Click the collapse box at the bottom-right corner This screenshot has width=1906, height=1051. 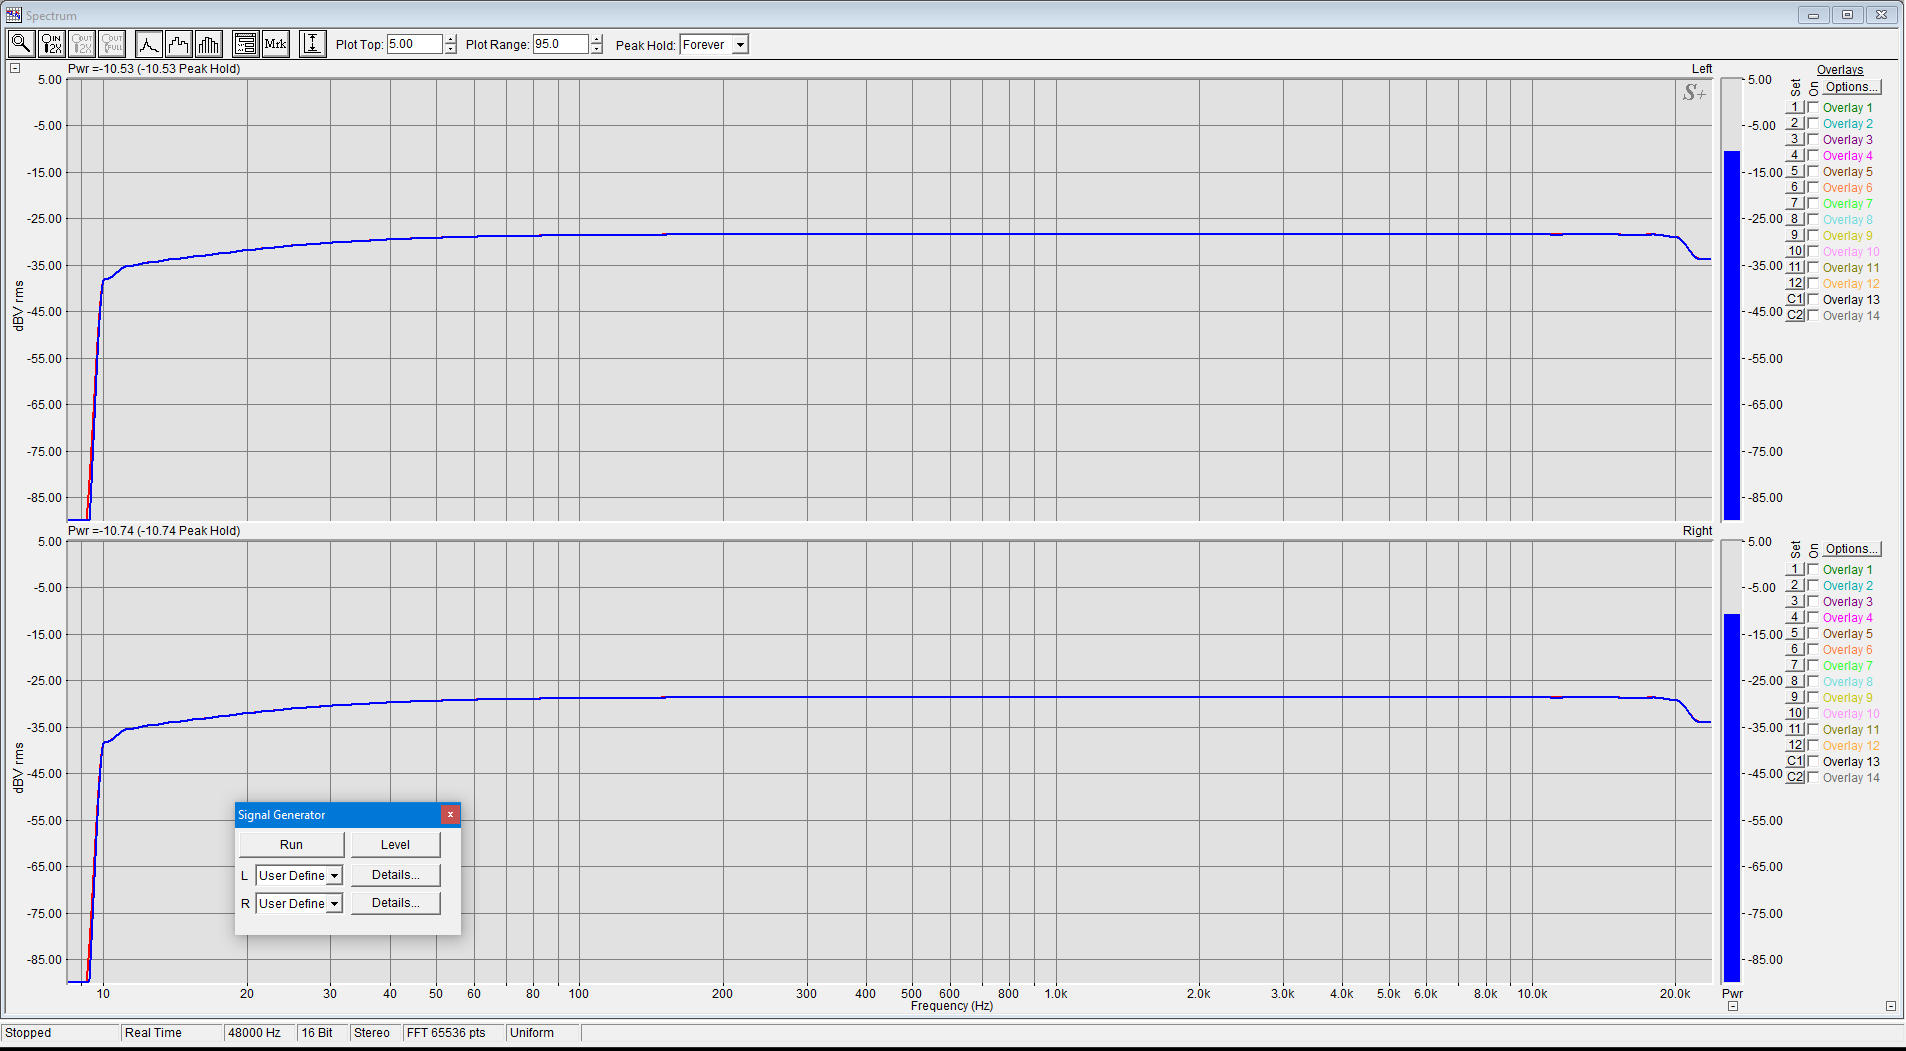point(1891,1006)
